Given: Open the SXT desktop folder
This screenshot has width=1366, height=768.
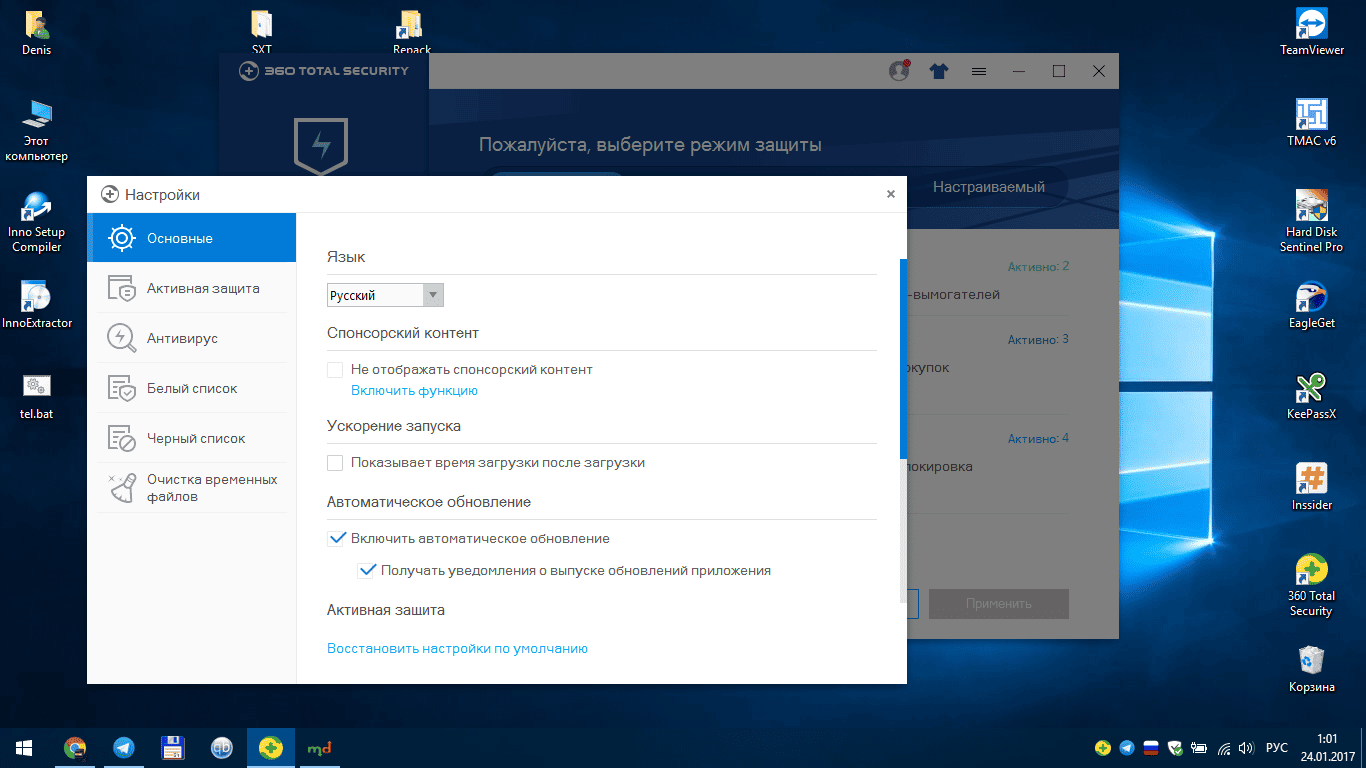Looking at the screenshot, I should point(262,34).
